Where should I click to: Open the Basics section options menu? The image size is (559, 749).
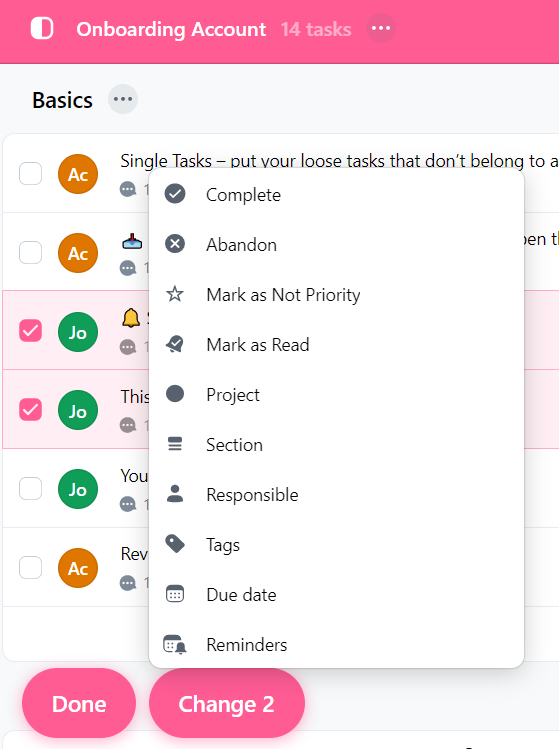click(x=123, y=99)
